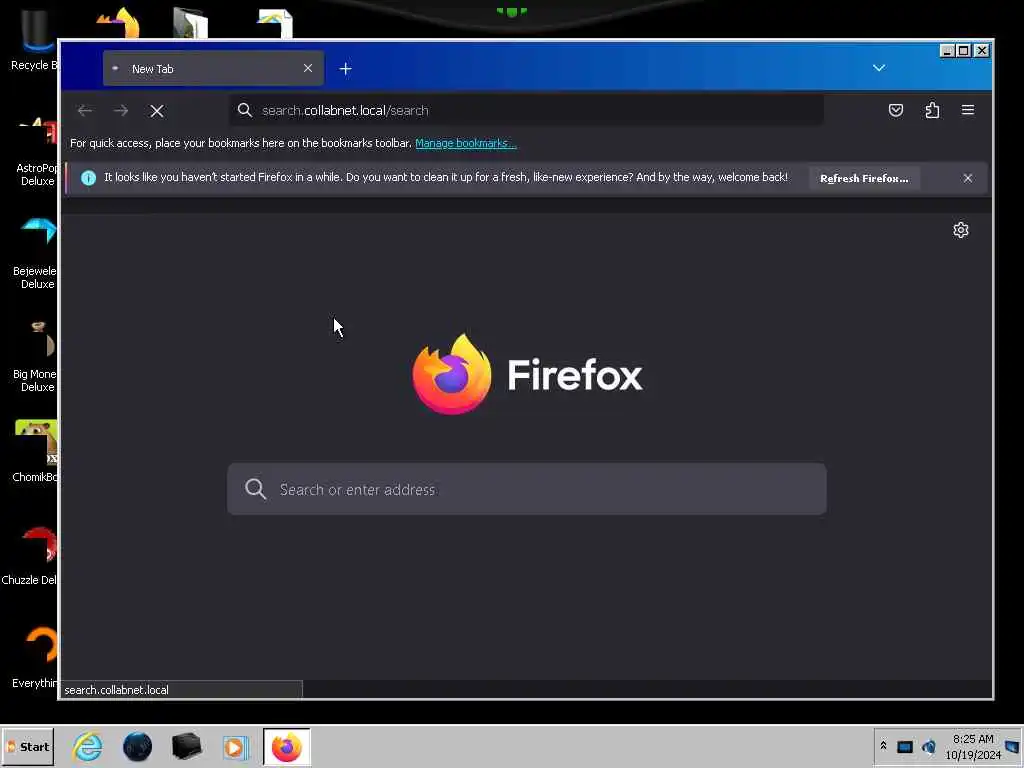Minimize the Firefox window
The width and height of the screenshot is (1024, 768).
pyautogui.click(x=947, y=50)
